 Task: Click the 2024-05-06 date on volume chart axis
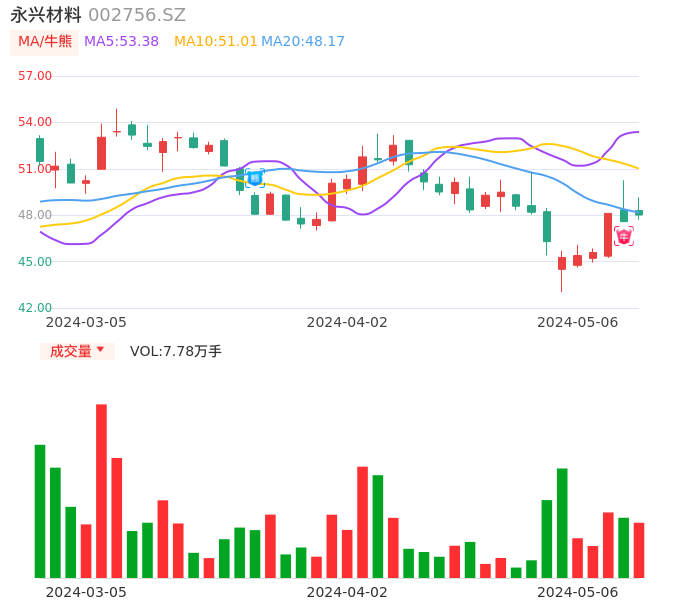click(577, 592)
